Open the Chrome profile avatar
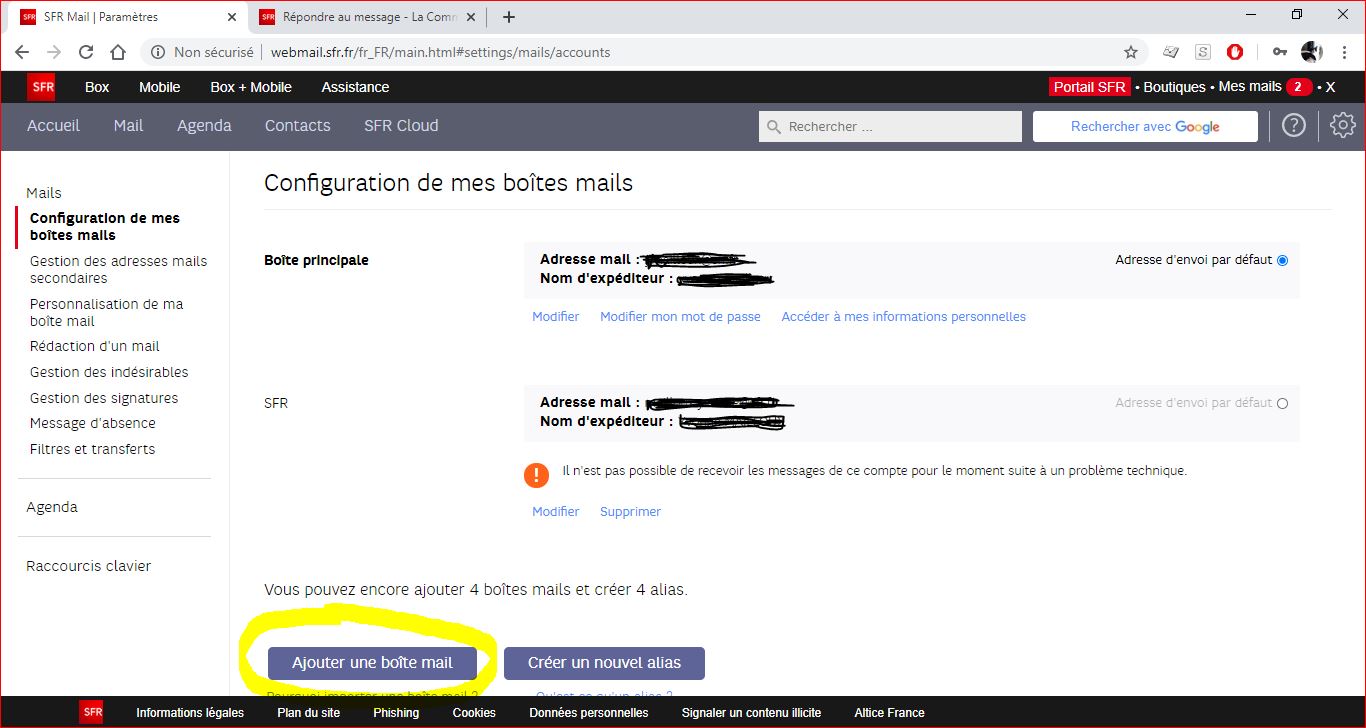 coord(1312,52)
